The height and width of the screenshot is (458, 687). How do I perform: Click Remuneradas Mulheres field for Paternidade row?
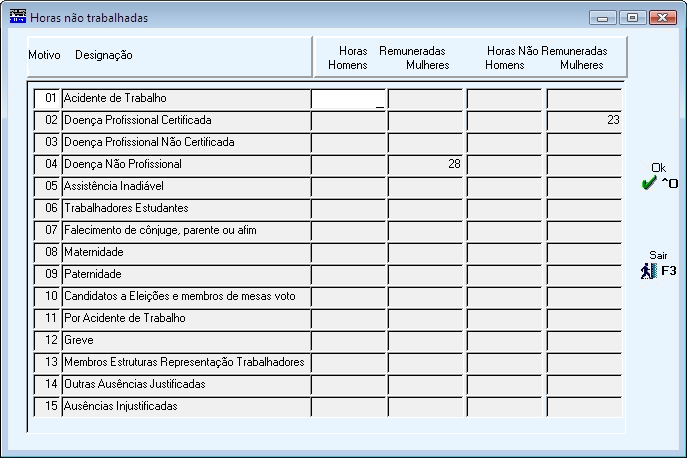point(425,274)
